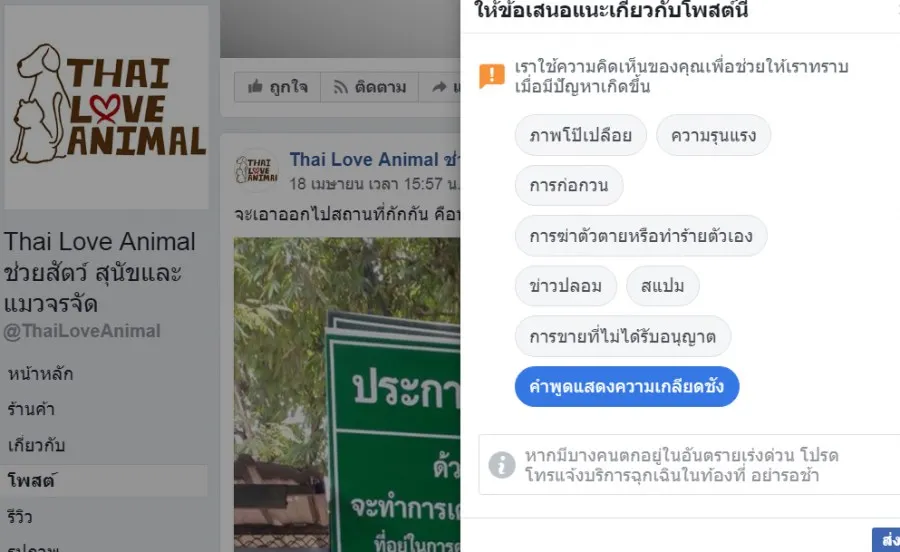Click the orange exclamation feedback icon
Screen dimensions: 900x552
(492, 76)
